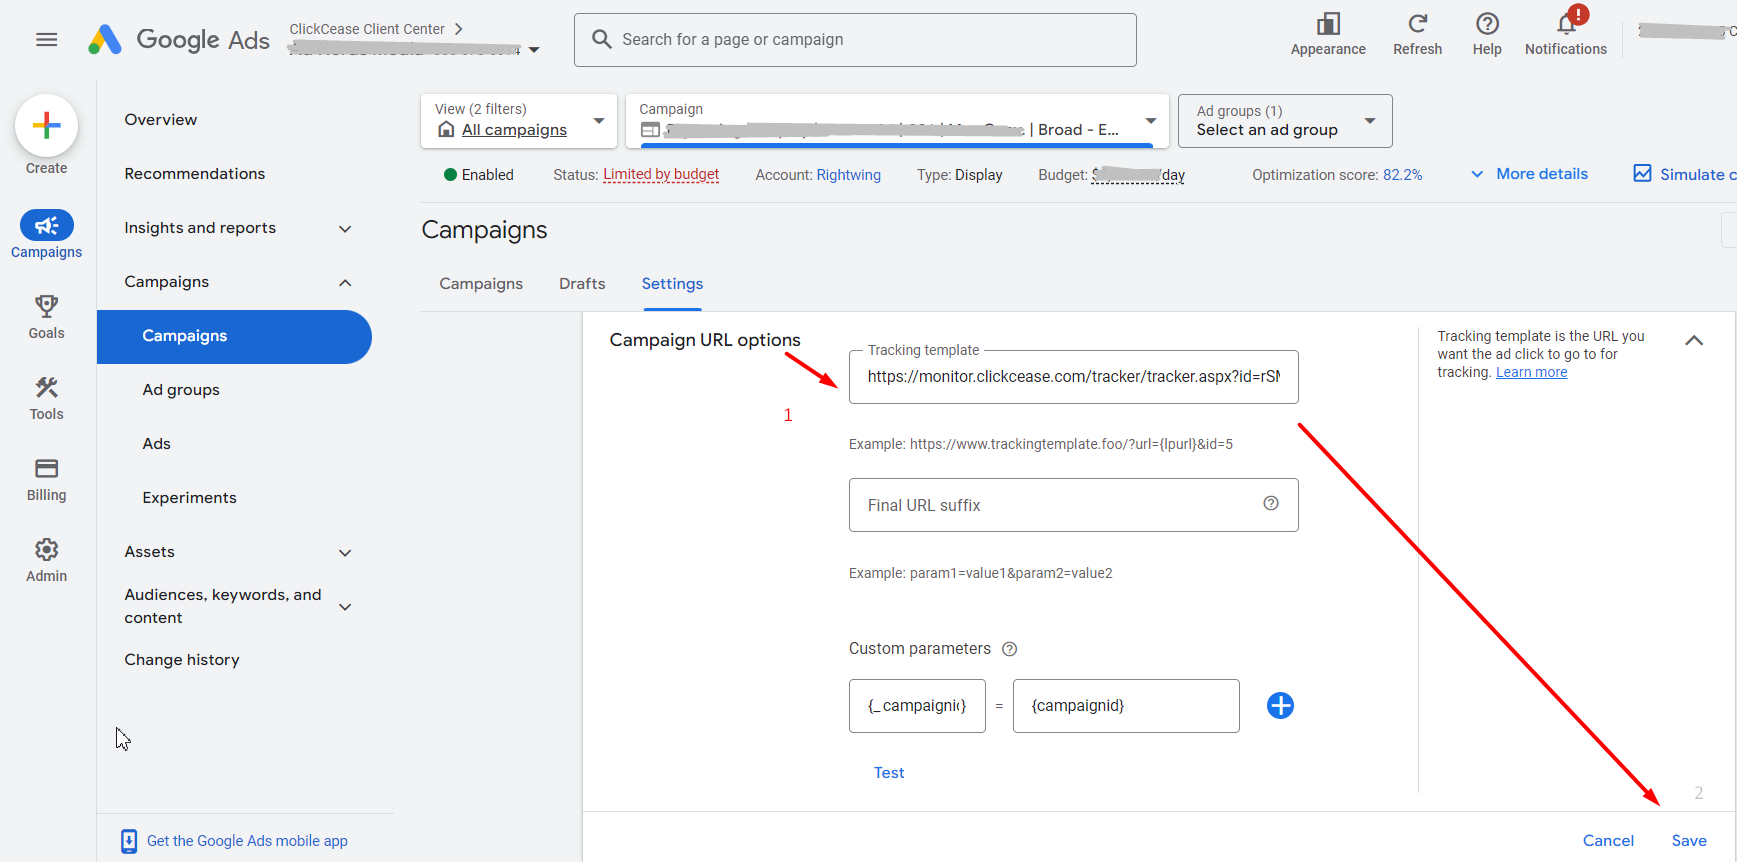The height and width of the screenshot is (862, 1737).
Task: Click the custom parameter name field
Action: coord(917,706)
